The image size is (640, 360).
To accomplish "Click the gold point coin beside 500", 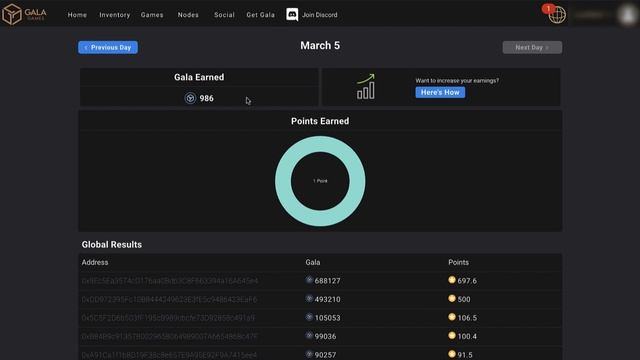I will pos(452,299).
